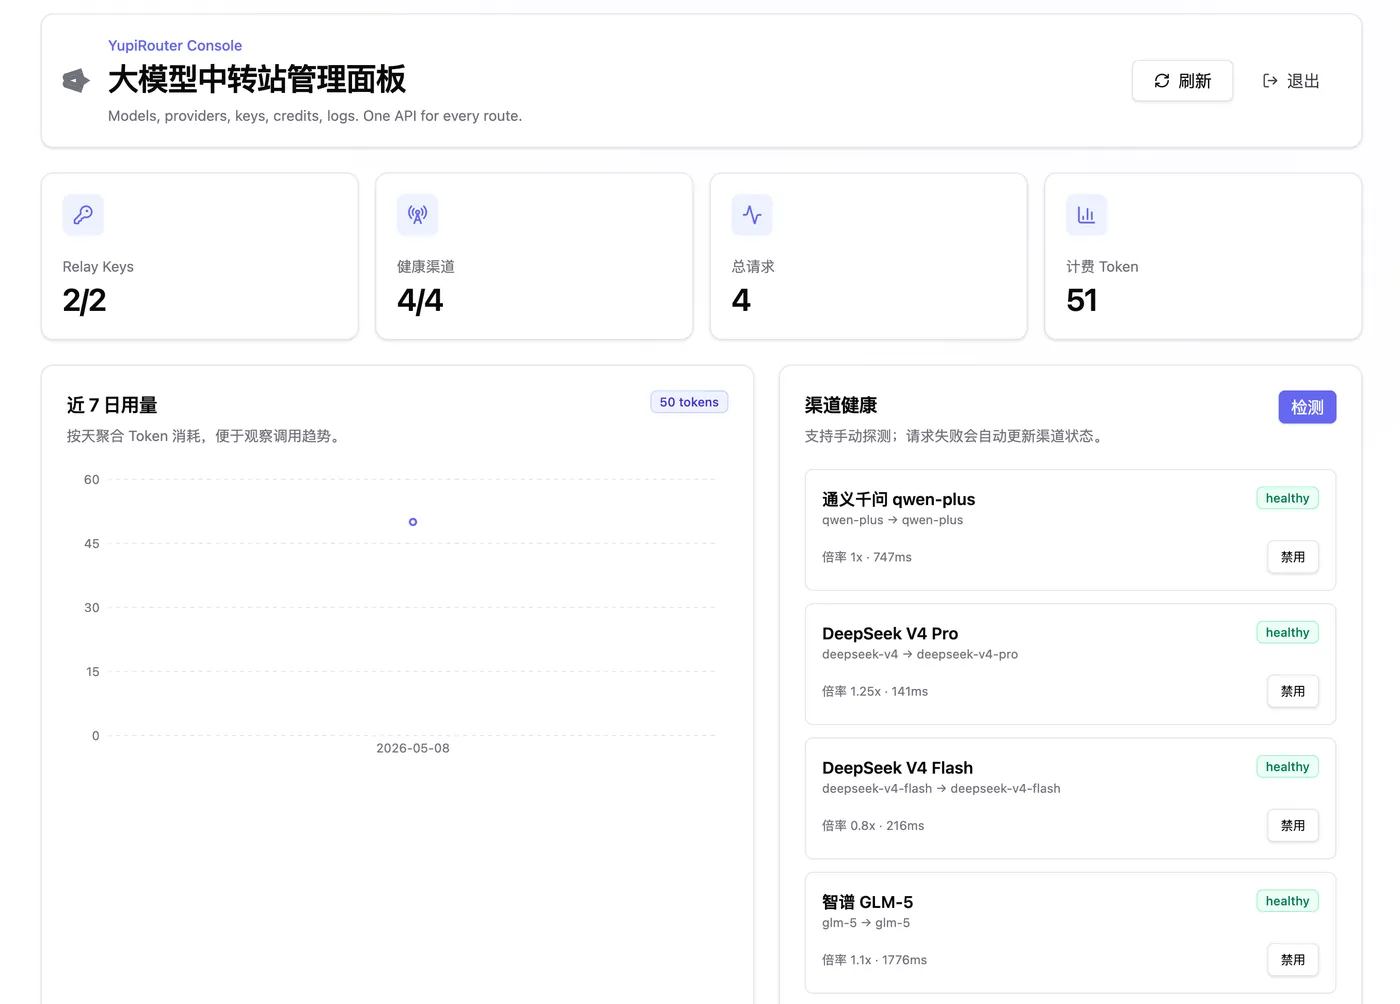Click the Models, providers, keys subtitle text
The width and height of the screenshot is (1400, 1004).
(x=315, y=116)
